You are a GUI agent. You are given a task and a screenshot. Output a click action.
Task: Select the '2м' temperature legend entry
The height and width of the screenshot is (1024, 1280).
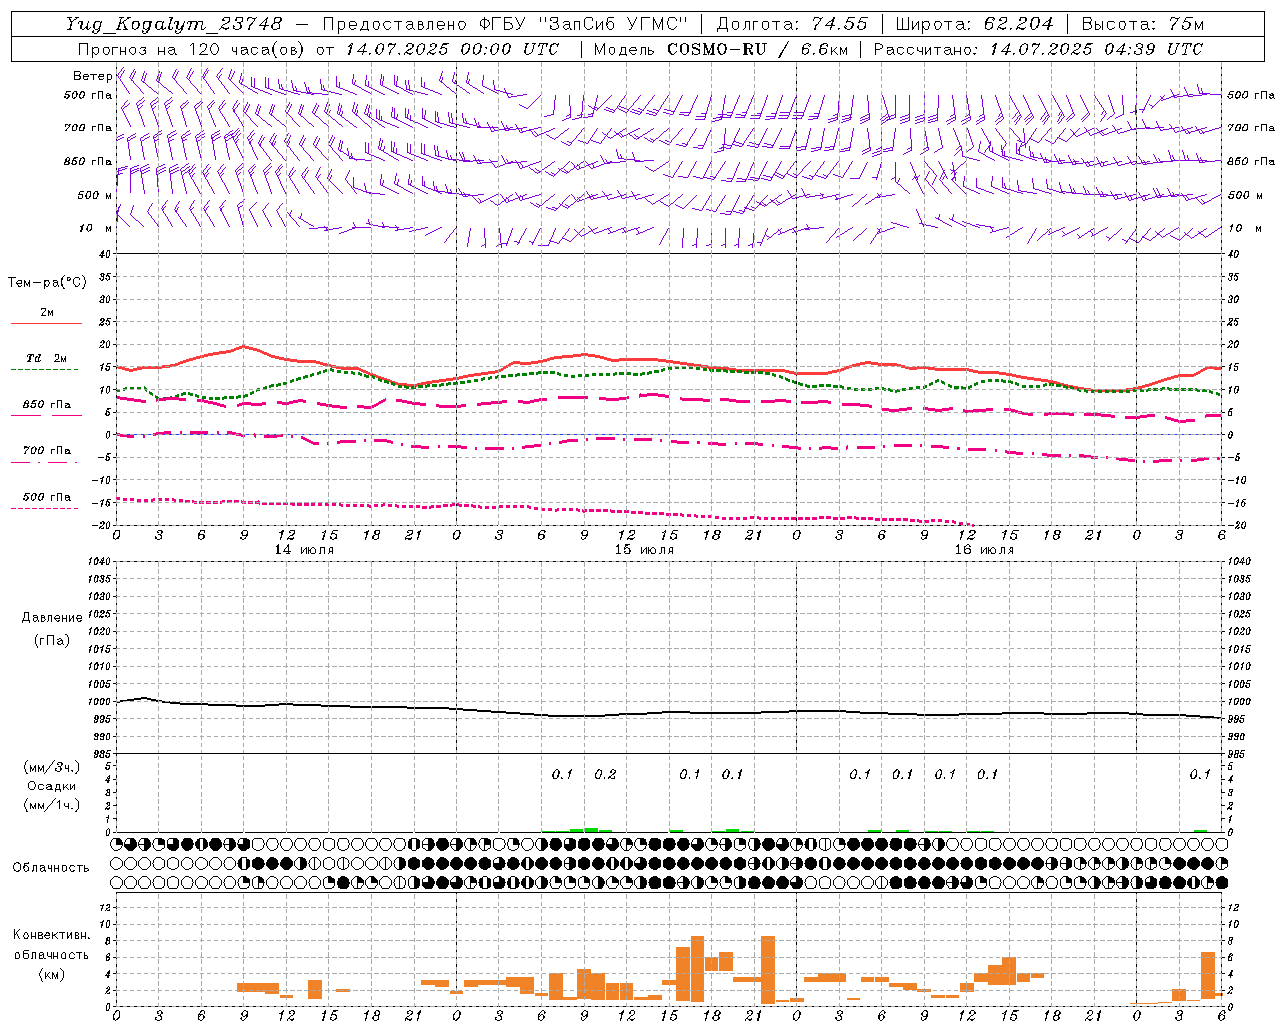tap(47, 313)
